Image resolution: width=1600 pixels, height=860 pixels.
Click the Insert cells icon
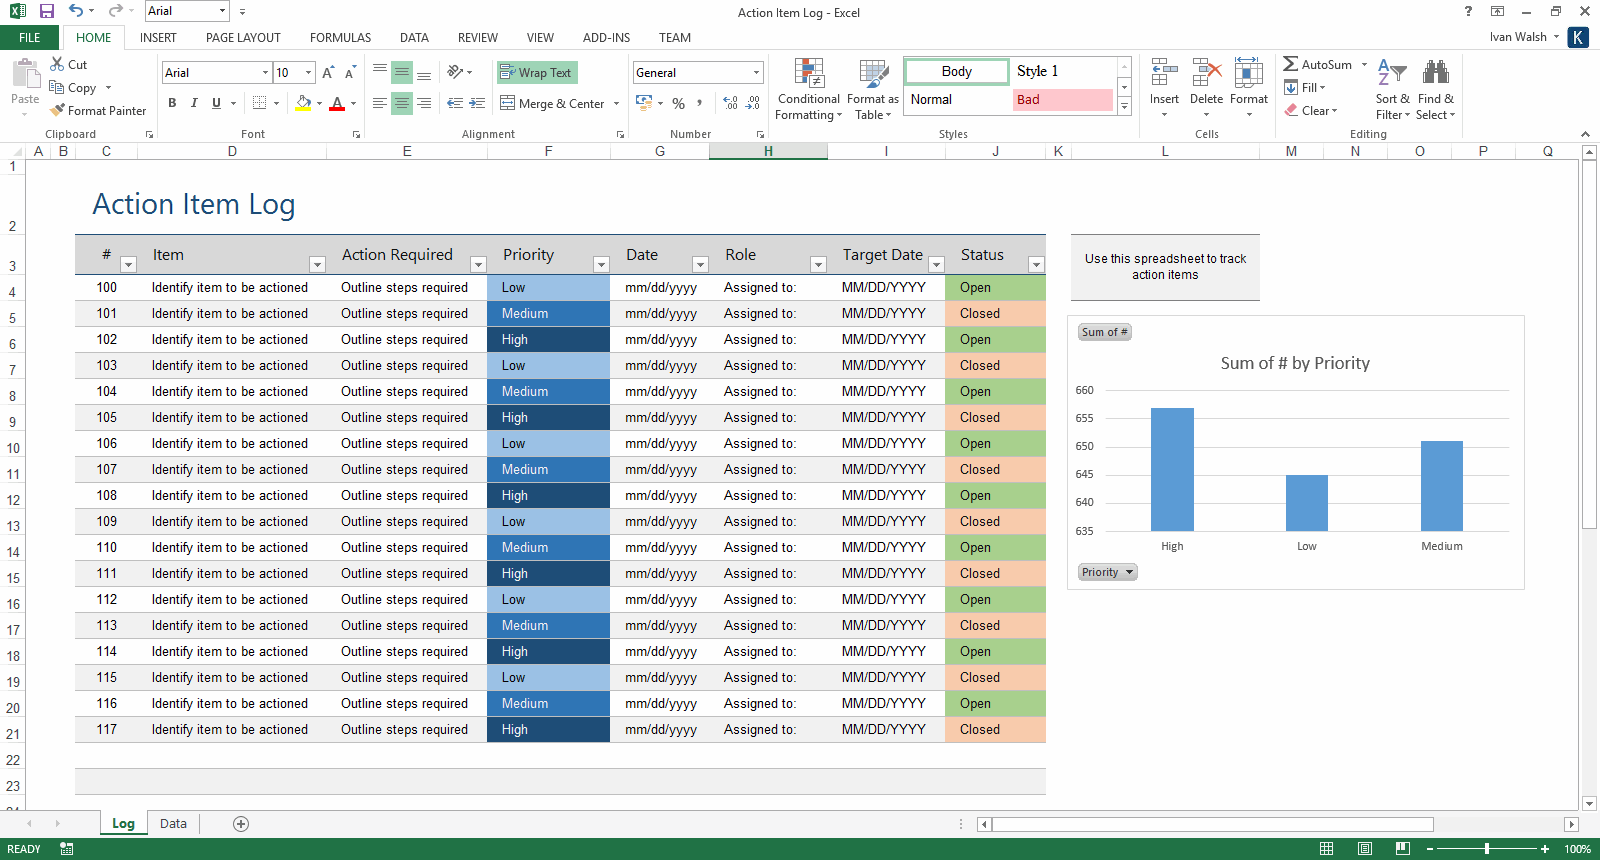click(1164, 73)
